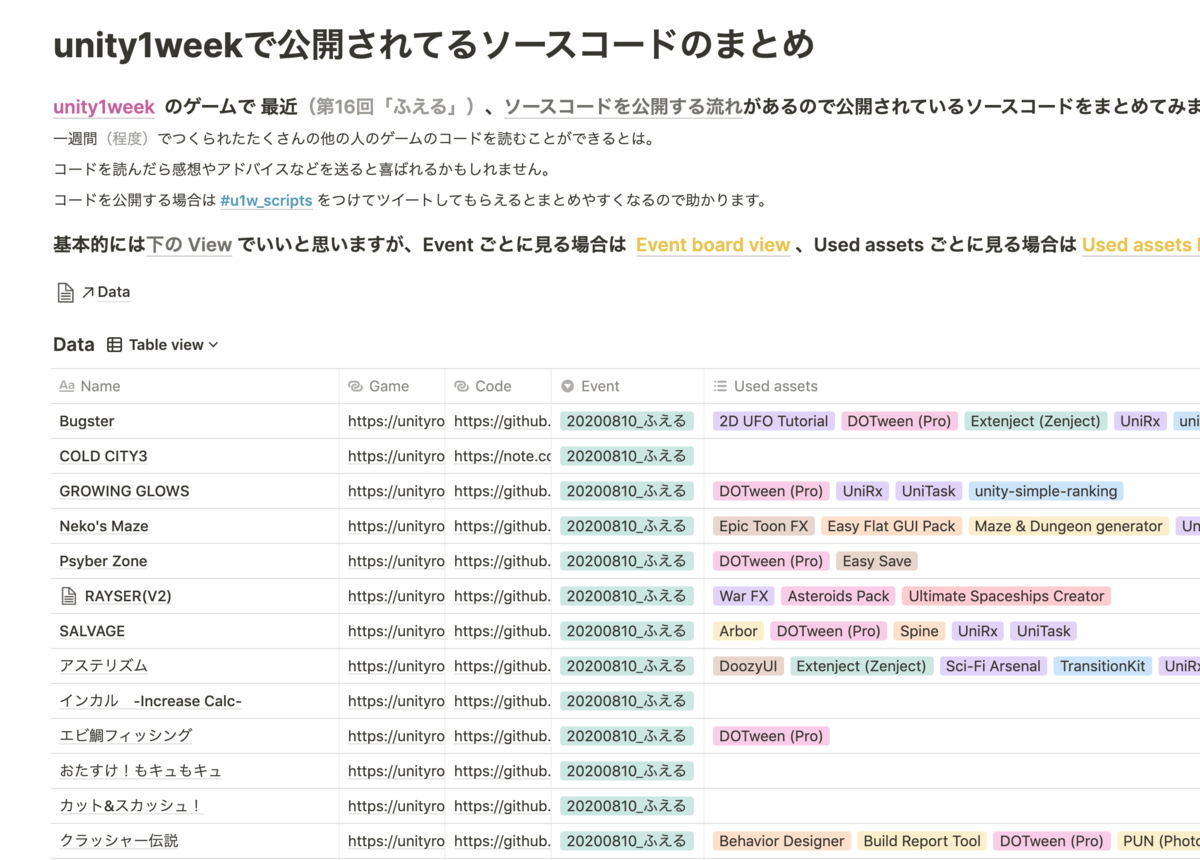Click the Easy Save tag
1200x860 pixels.
coord(877,561)
